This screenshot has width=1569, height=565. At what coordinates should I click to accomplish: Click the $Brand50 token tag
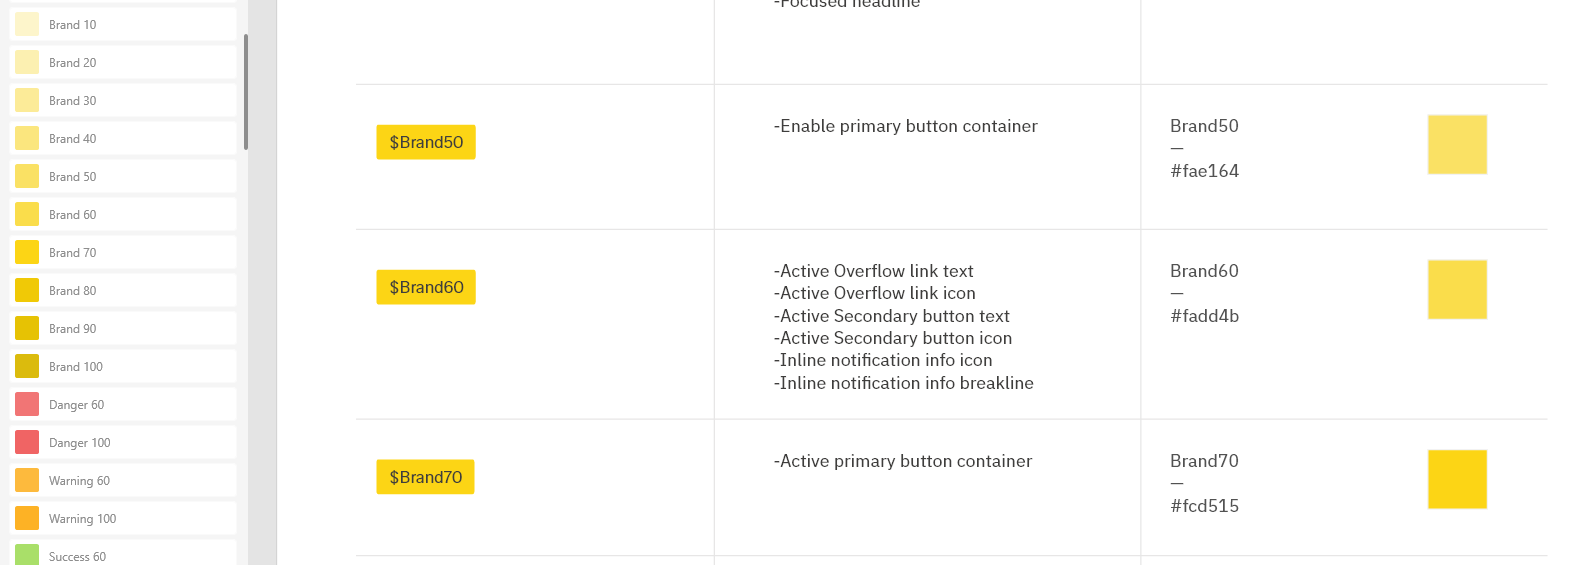426,142
